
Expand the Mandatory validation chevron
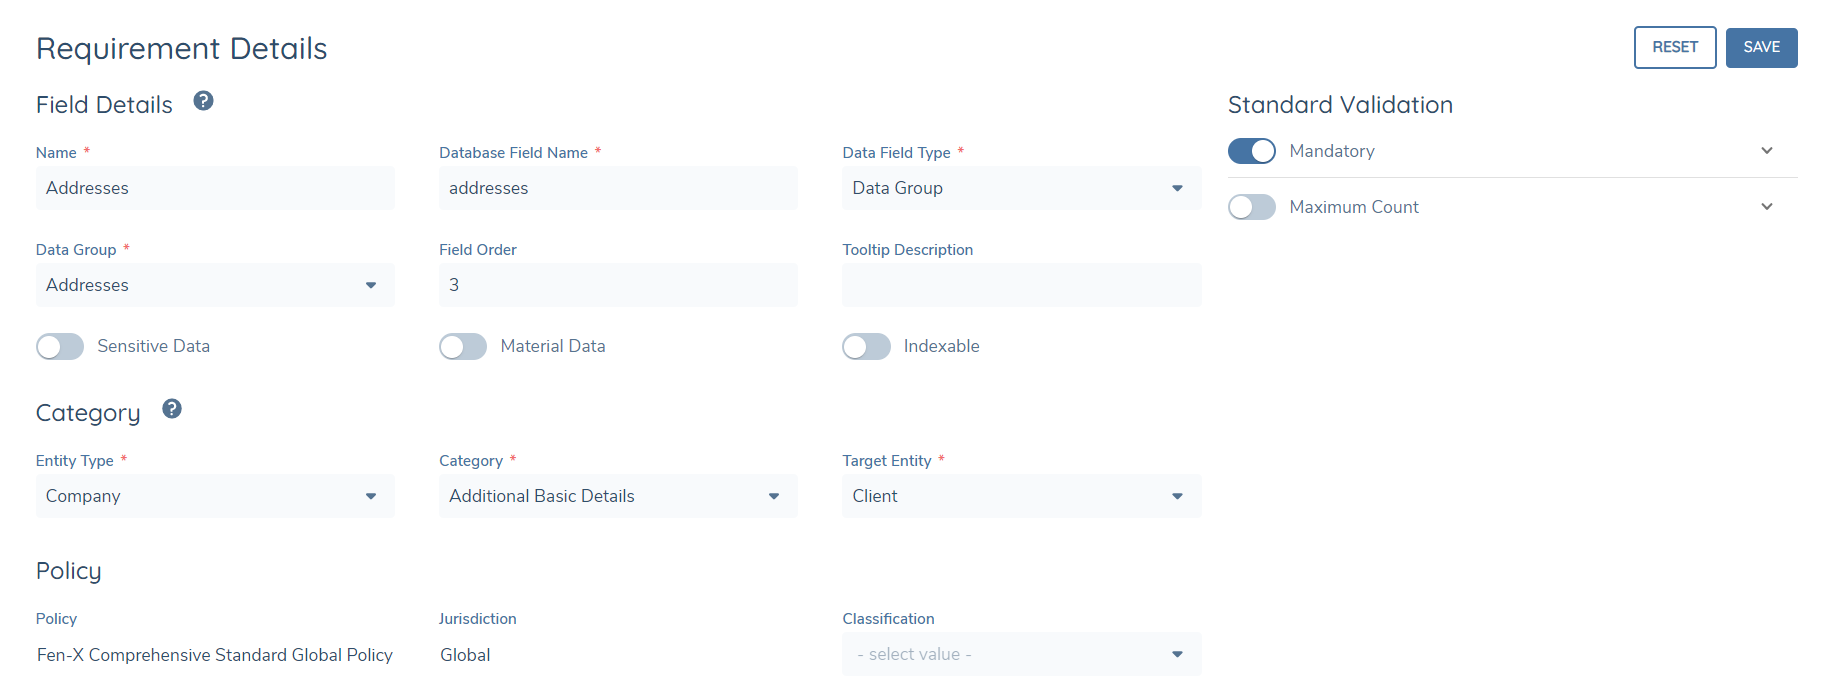1766,151
